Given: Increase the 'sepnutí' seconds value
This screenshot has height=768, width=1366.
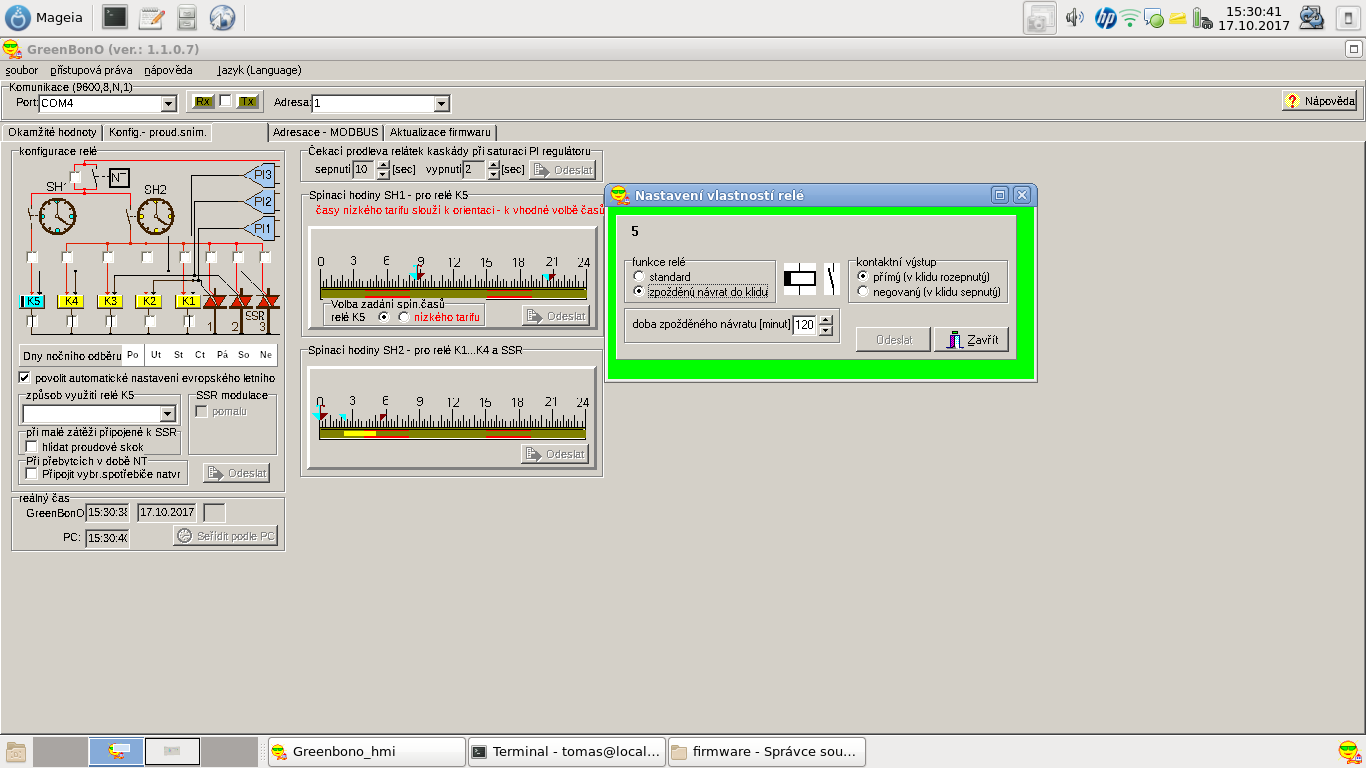Looking at the screenshot, I should 383,165.
